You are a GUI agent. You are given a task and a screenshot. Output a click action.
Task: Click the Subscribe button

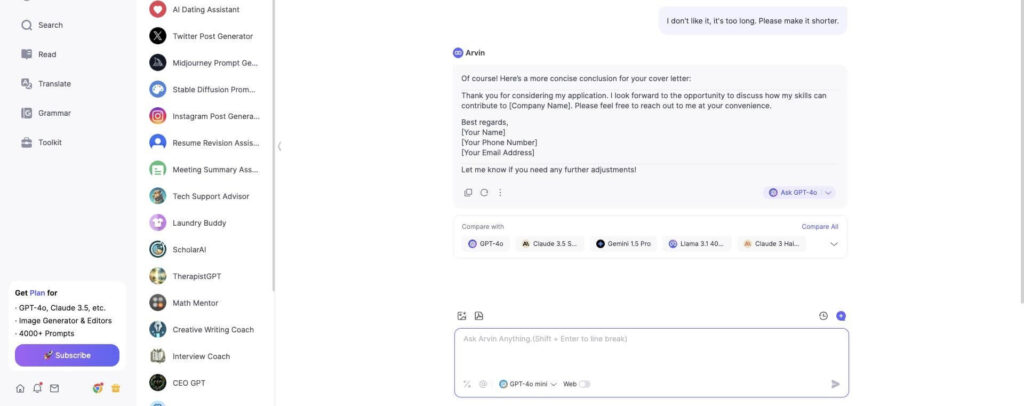[x=67, y=355]
